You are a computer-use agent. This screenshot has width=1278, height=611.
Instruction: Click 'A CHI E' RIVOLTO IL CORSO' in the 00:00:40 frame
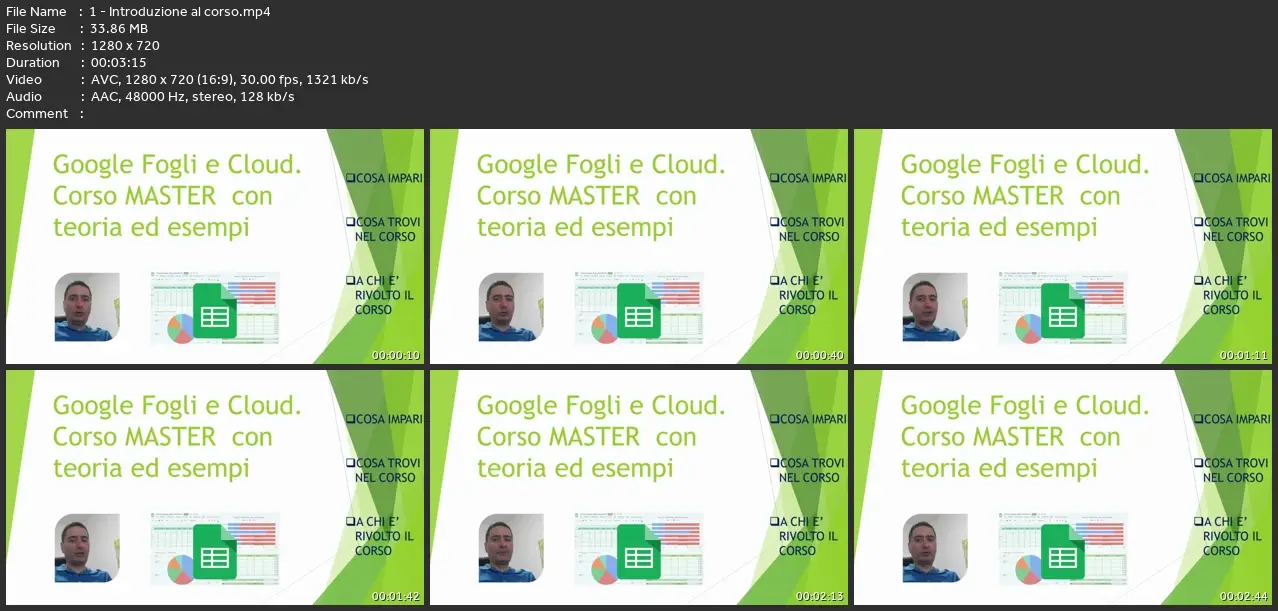click(x=805, y=296)
